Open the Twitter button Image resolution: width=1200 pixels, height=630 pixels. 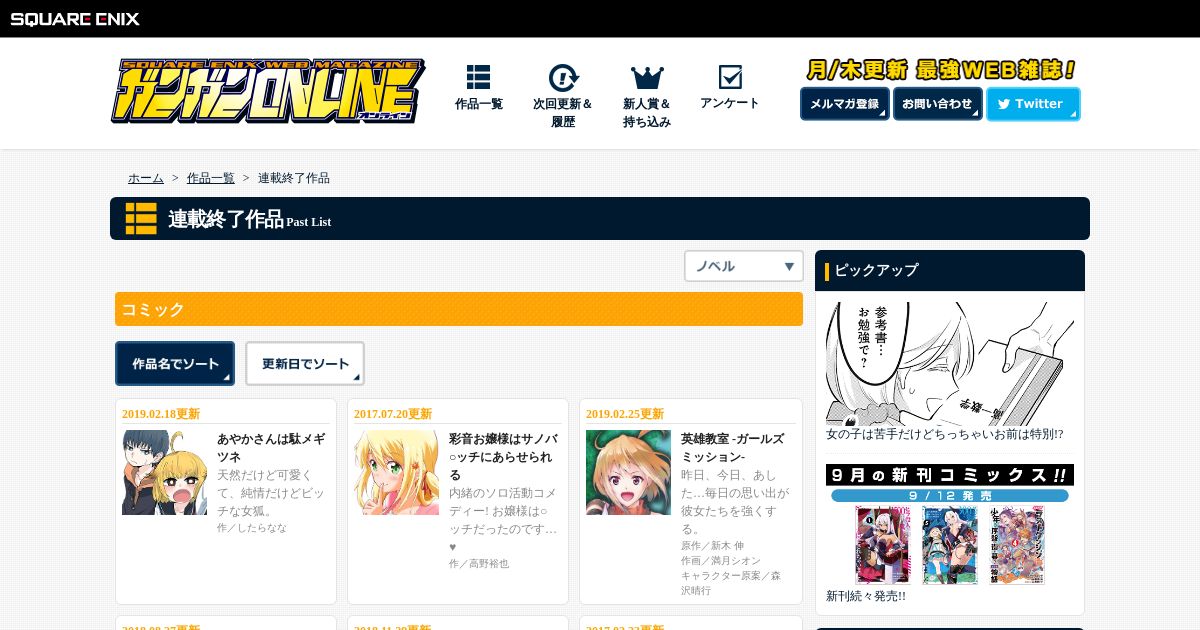(x=1033, y=104)
